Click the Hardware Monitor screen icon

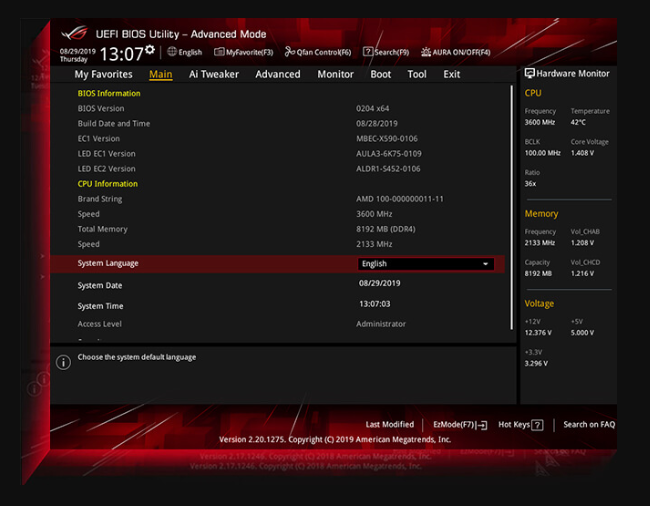(529, 73)
